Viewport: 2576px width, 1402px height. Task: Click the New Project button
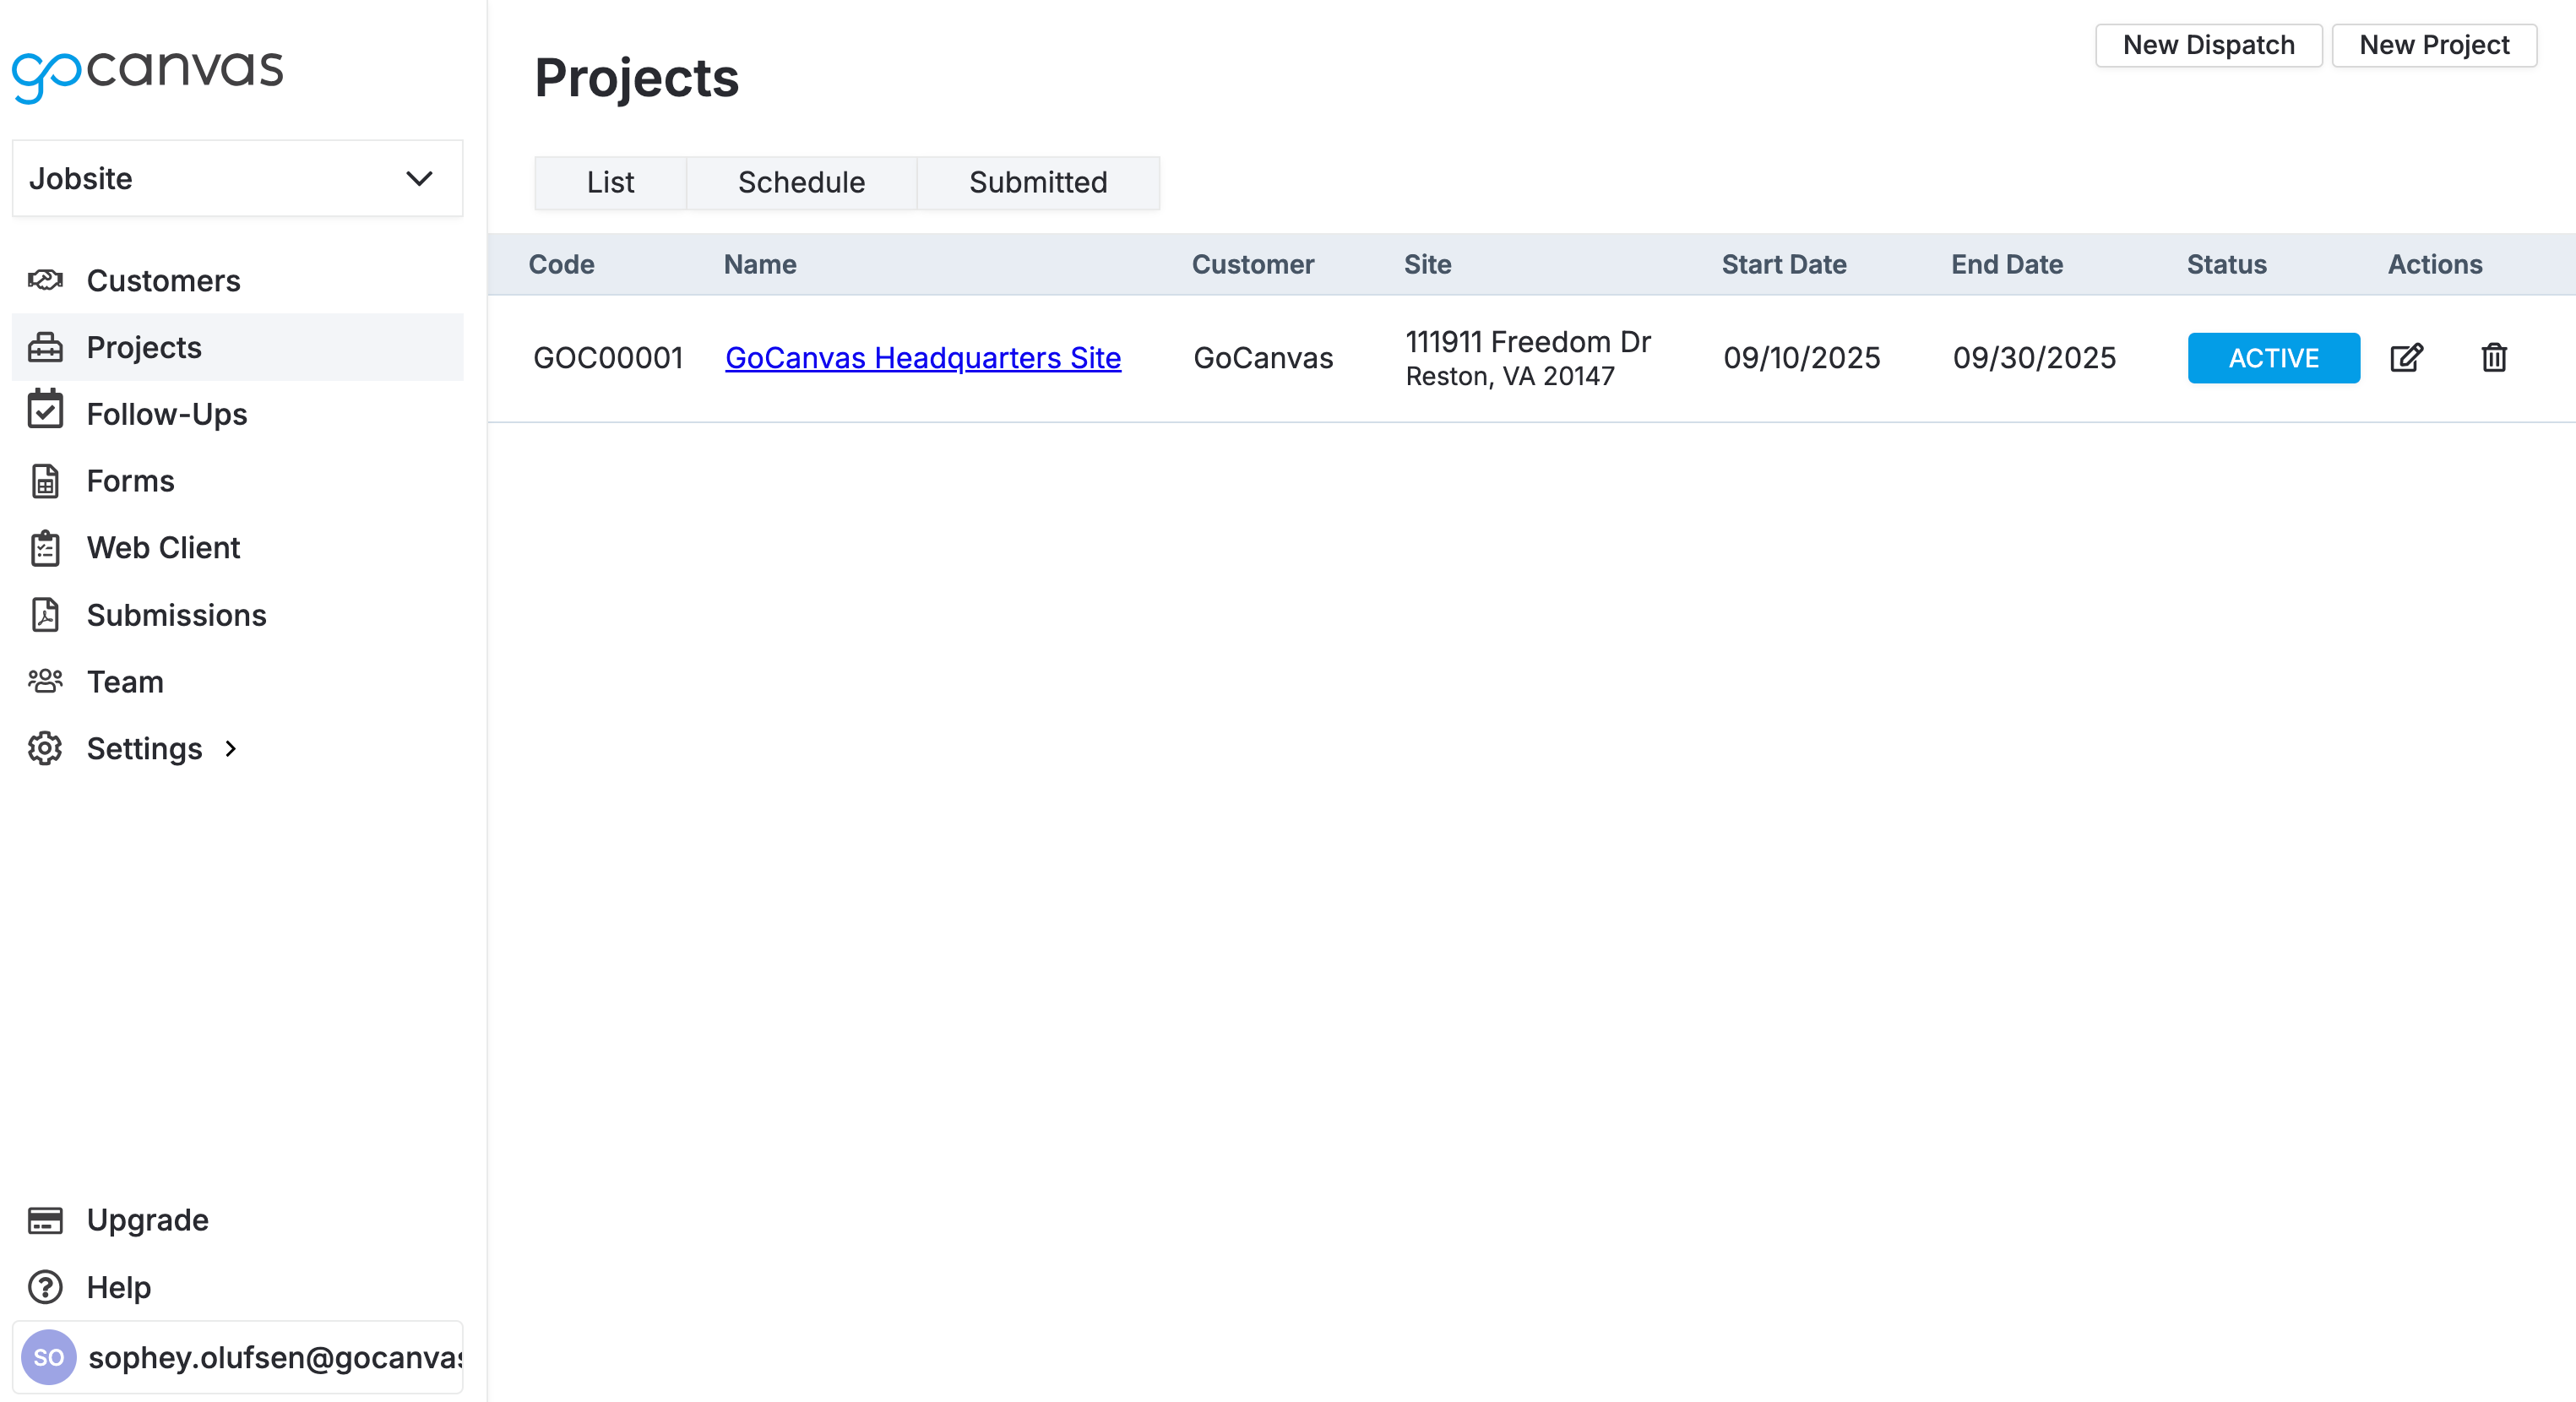(x=2434, y=45)
